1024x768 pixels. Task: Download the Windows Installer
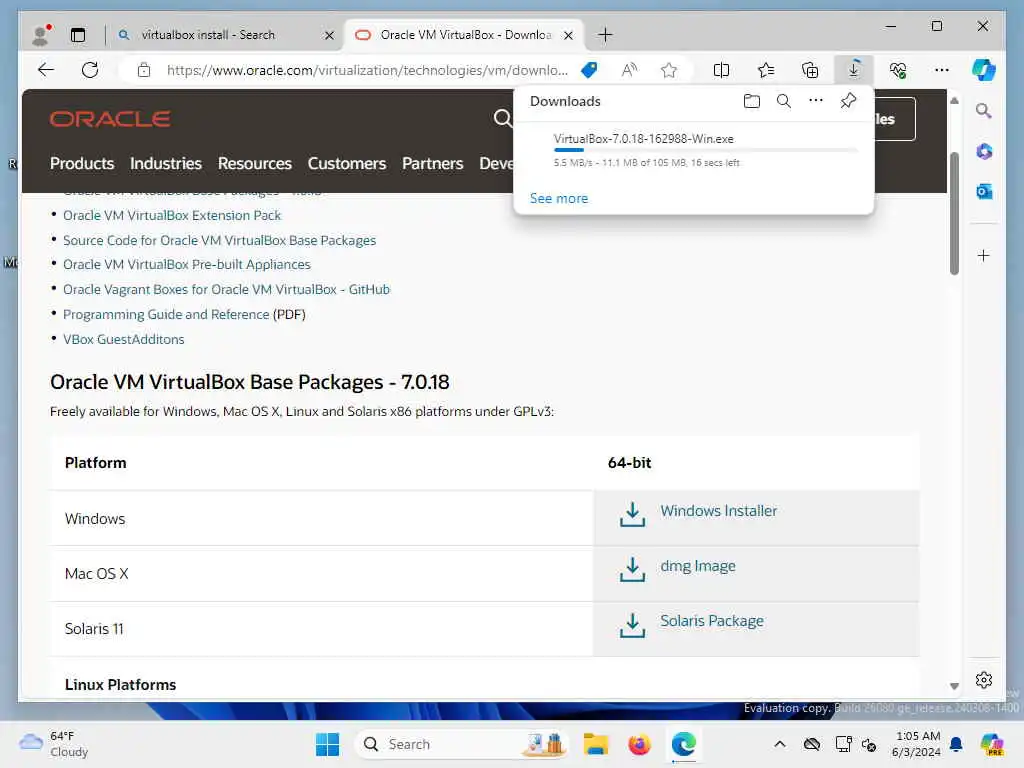718,511
